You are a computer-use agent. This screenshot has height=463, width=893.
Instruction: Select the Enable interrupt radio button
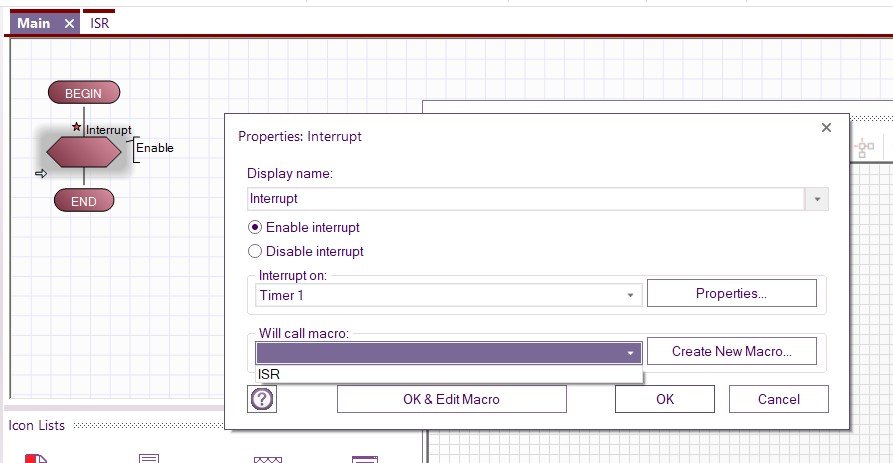click(x=255, y=228)
